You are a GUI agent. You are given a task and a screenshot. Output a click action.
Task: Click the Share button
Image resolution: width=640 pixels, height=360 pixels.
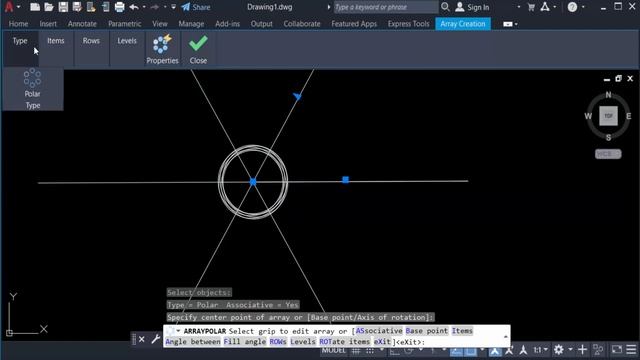196,7
